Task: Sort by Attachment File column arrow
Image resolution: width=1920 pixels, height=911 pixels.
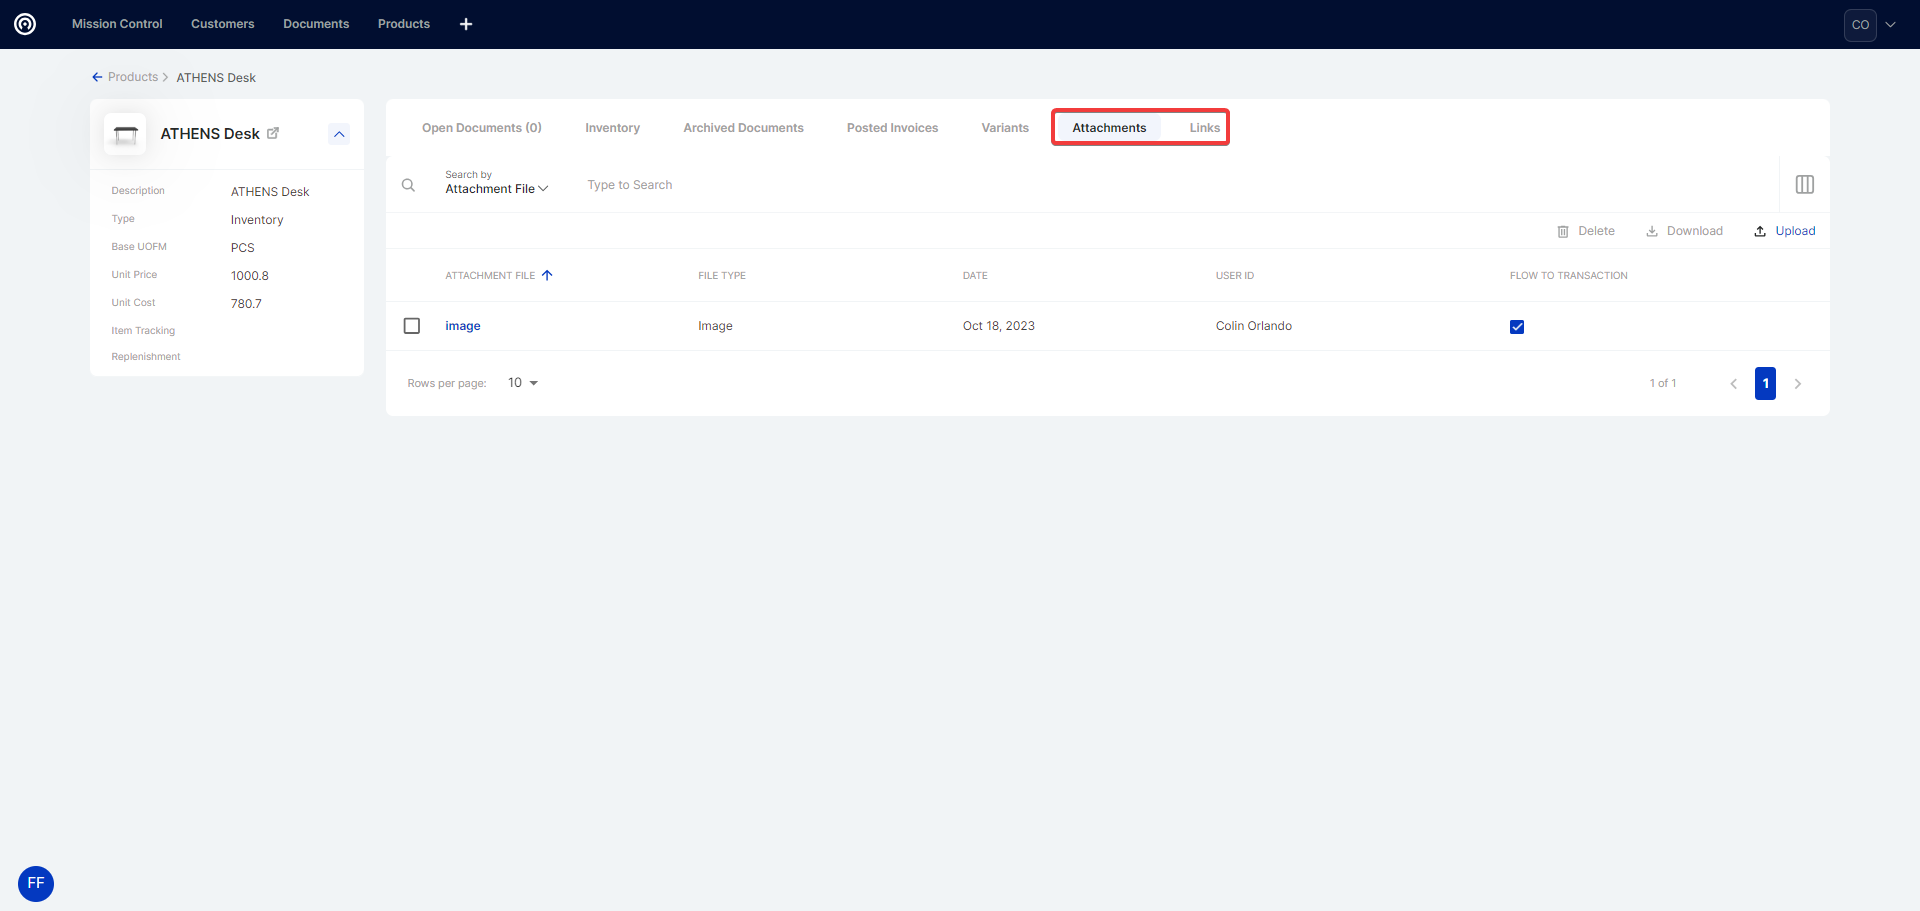Action: tap(547, 276)
